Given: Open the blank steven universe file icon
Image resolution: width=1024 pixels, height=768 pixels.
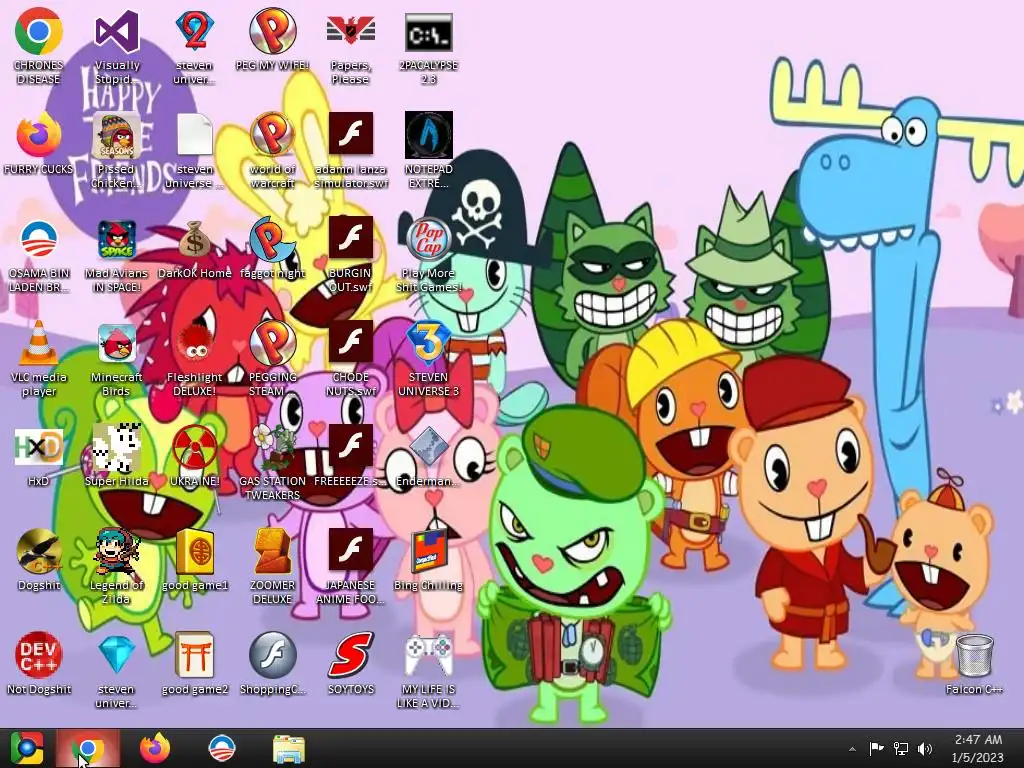Looking at the screenshot, I should tap(195, 136).
